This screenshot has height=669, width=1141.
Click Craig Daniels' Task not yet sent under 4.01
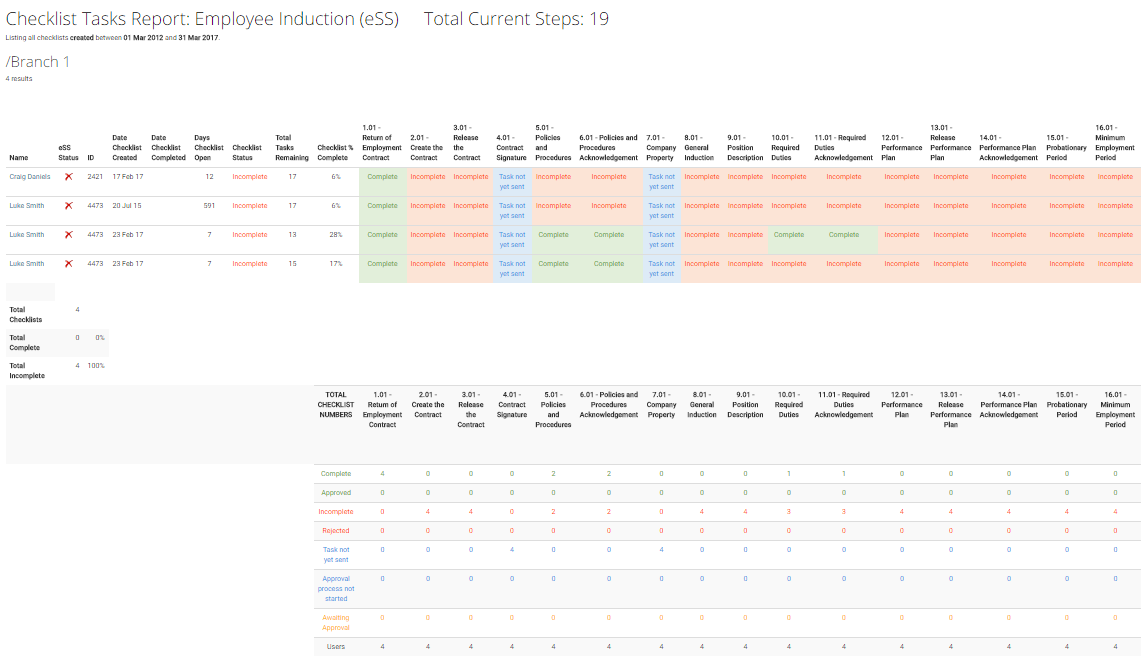[x=512, y=182]
